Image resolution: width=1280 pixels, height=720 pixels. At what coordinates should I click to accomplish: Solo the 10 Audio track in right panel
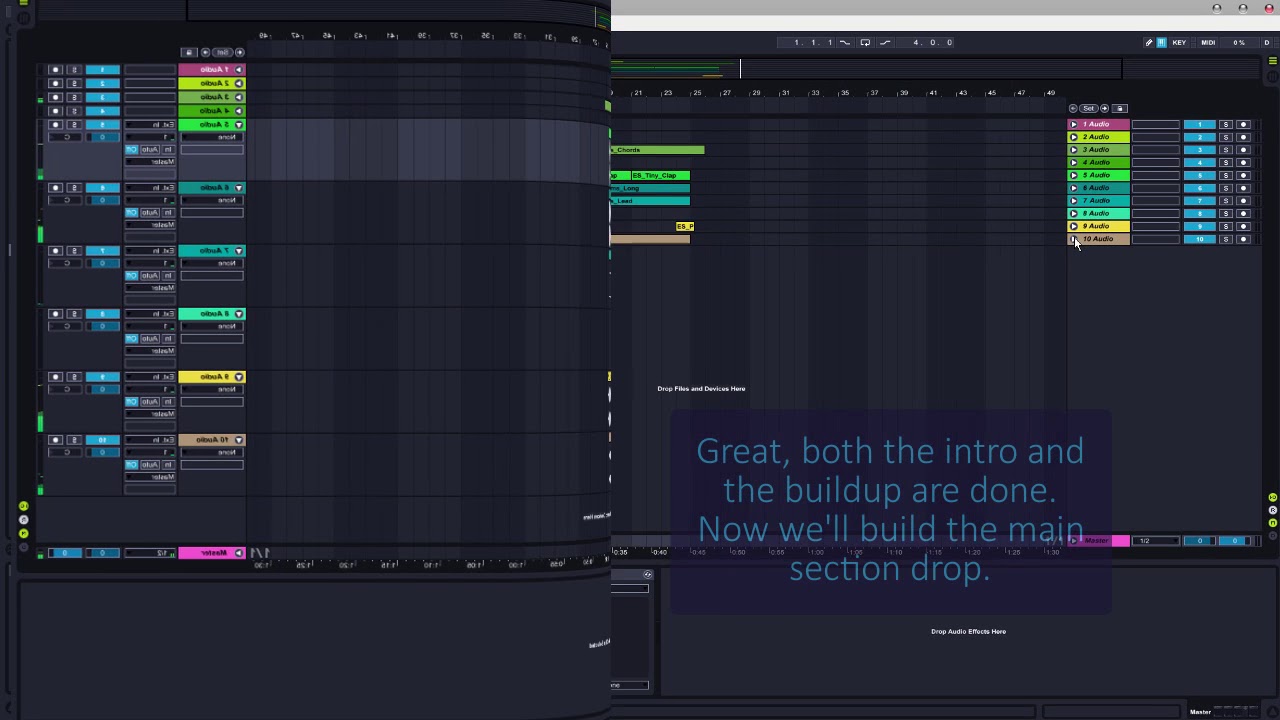(1225, 239)
